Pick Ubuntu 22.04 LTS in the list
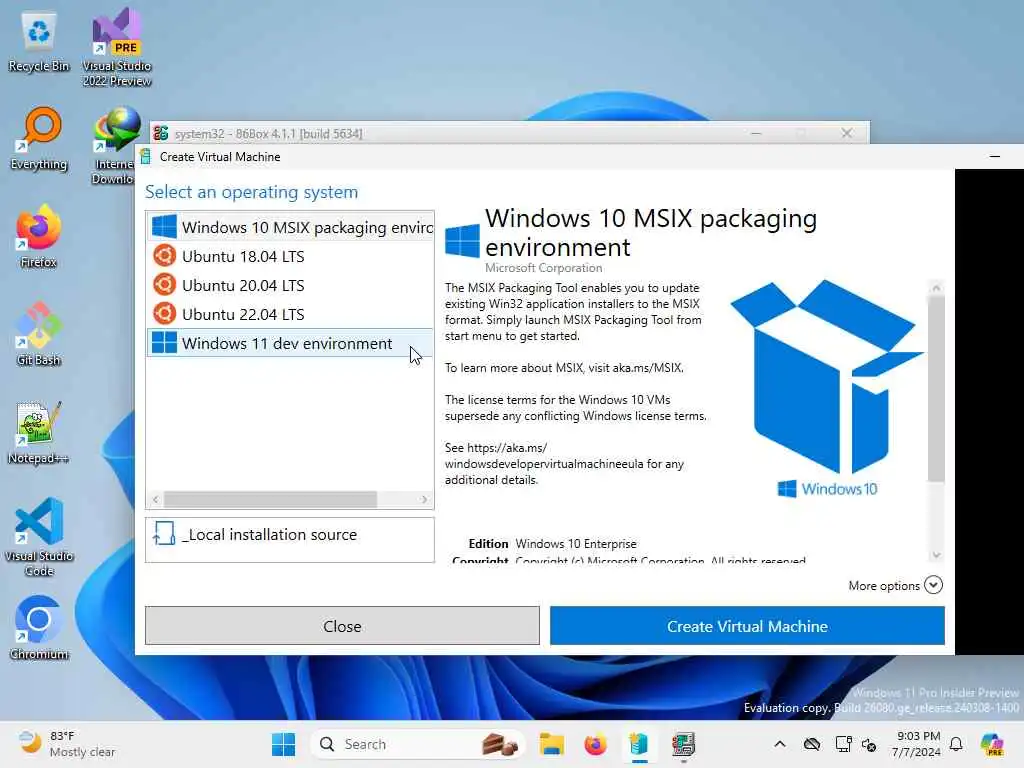Screen dimensions: 1024x768 click(289, 314)
